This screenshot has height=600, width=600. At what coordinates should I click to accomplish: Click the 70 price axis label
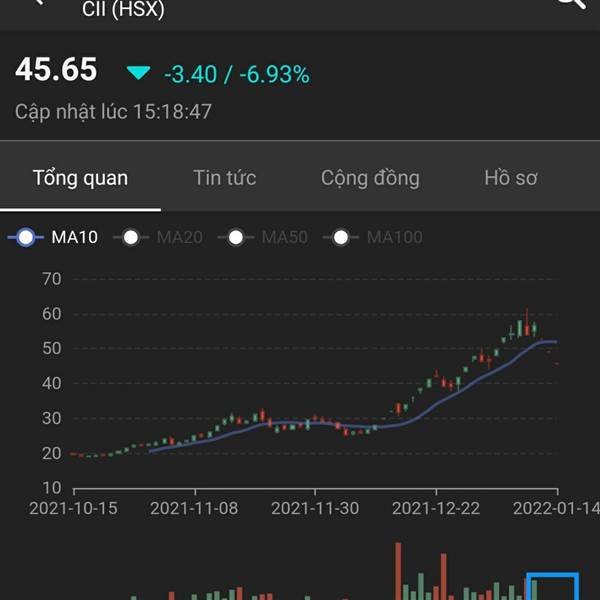tap(52, 279)
